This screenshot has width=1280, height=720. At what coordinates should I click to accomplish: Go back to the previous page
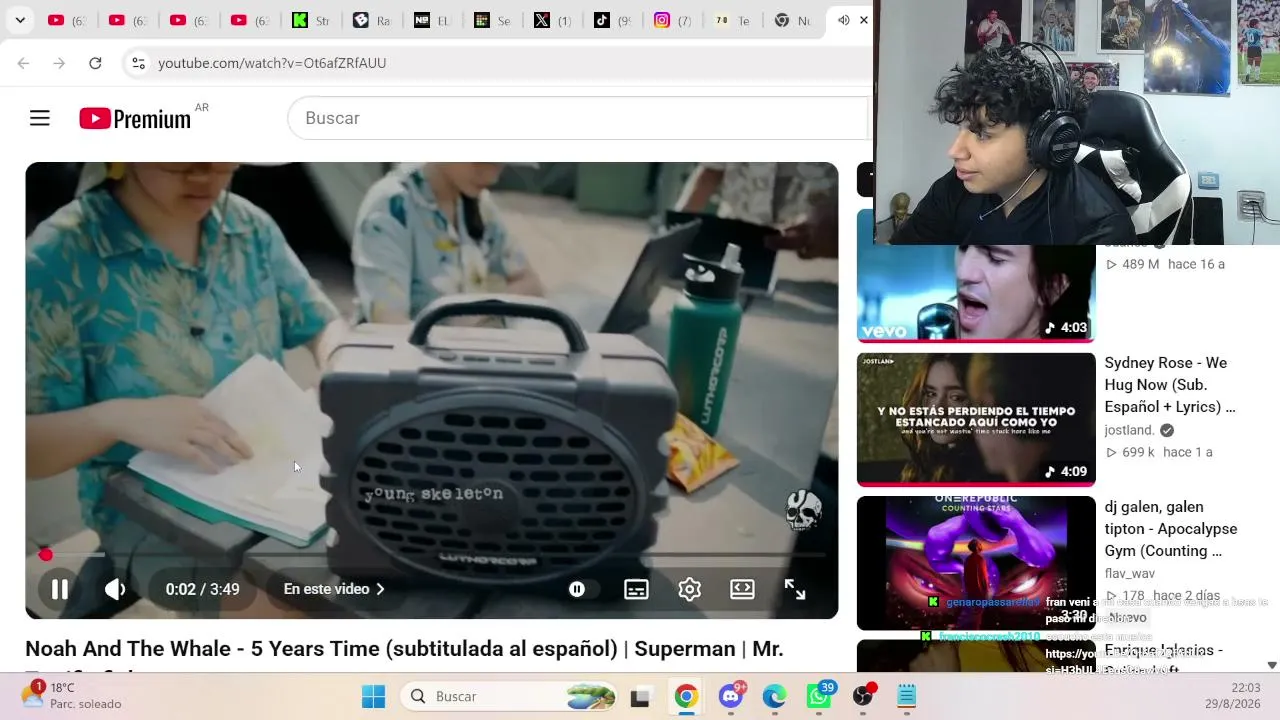[x=23, y=63]
